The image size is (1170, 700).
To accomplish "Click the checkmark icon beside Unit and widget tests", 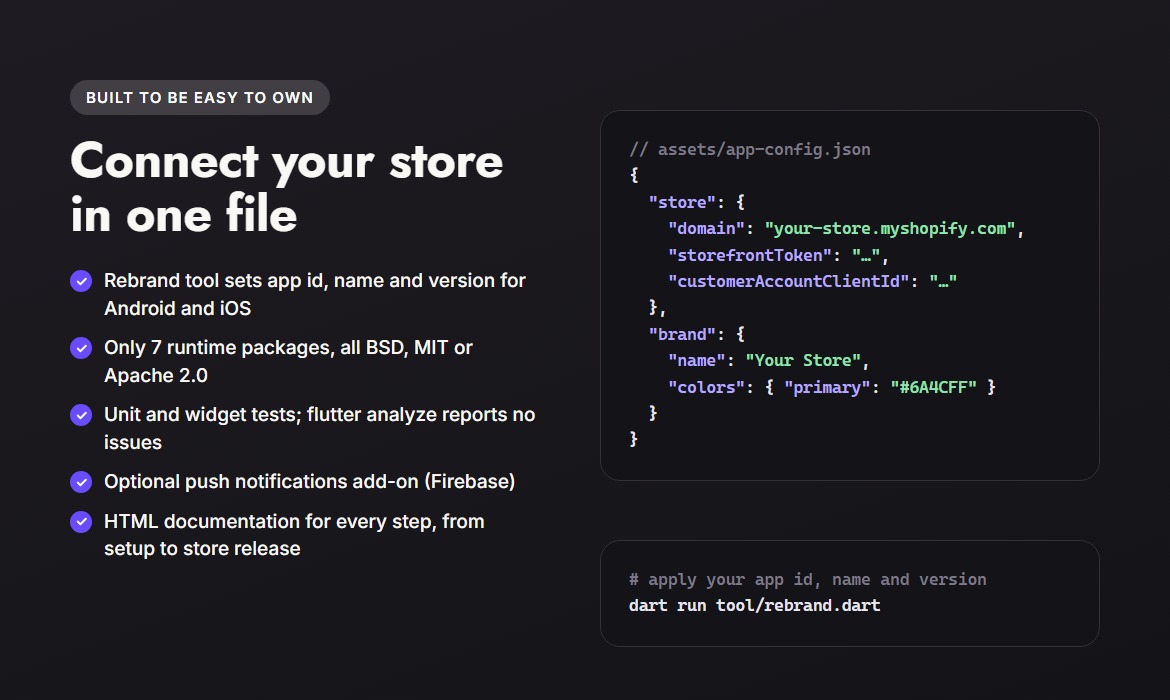I will 81,416.
